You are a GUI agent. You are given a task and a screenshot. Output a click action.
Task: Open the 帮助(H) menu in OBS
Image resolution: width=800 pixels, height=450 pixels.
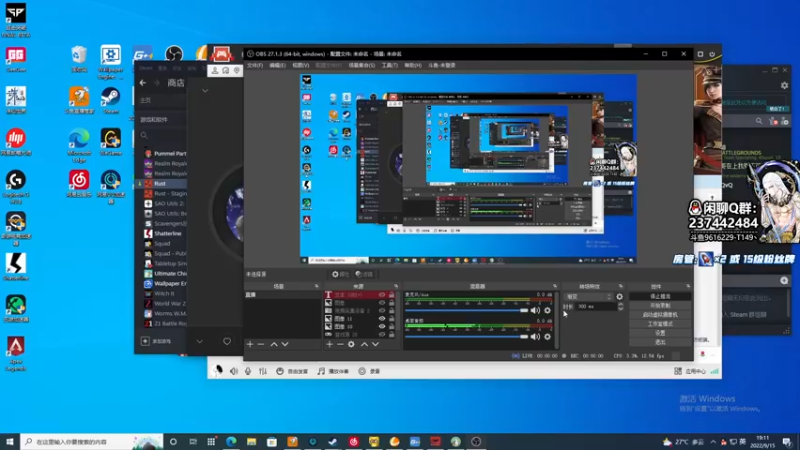pyautogui.click(x=413, y=65)
